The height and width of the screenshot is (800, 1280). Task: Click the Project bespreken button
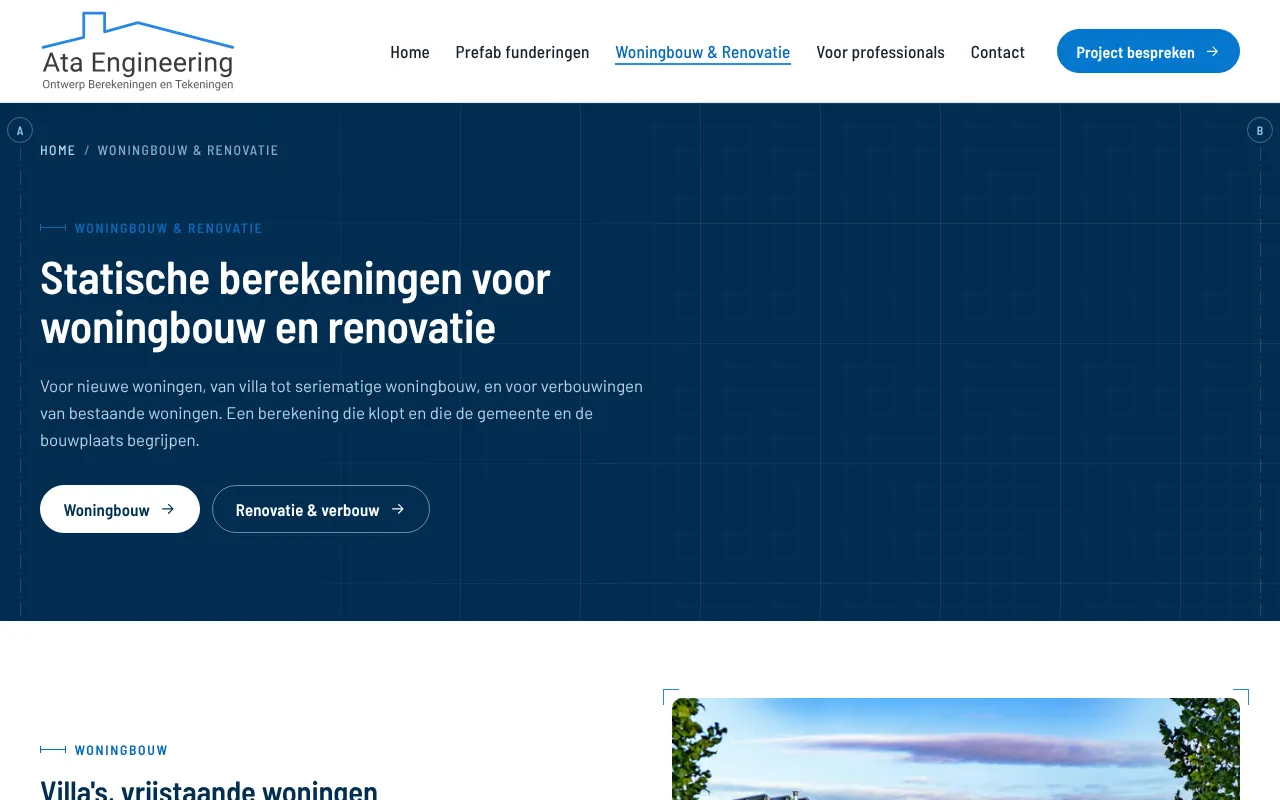(1148, 51)
